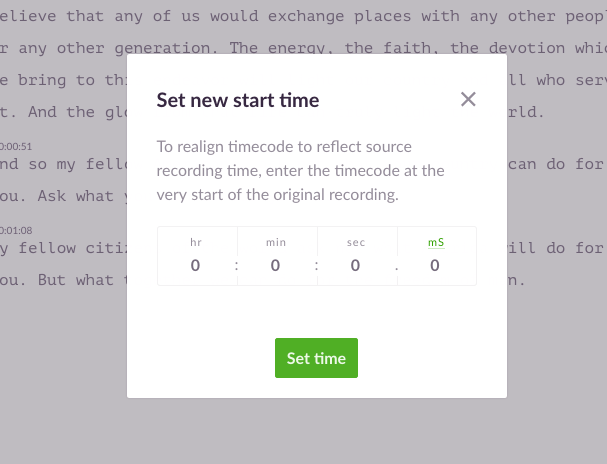Click the word 'exchange' in transcript

pos(305,16)
